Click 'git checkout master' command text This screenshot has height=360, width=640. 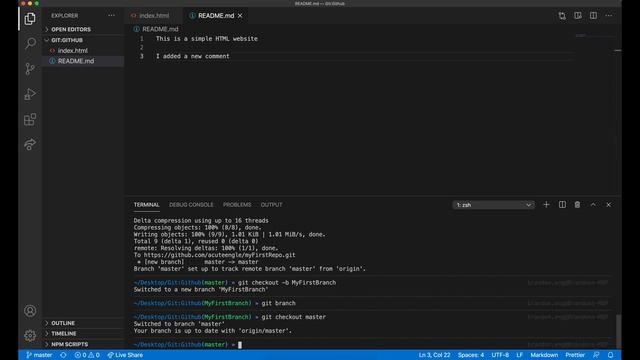point(293,317)
